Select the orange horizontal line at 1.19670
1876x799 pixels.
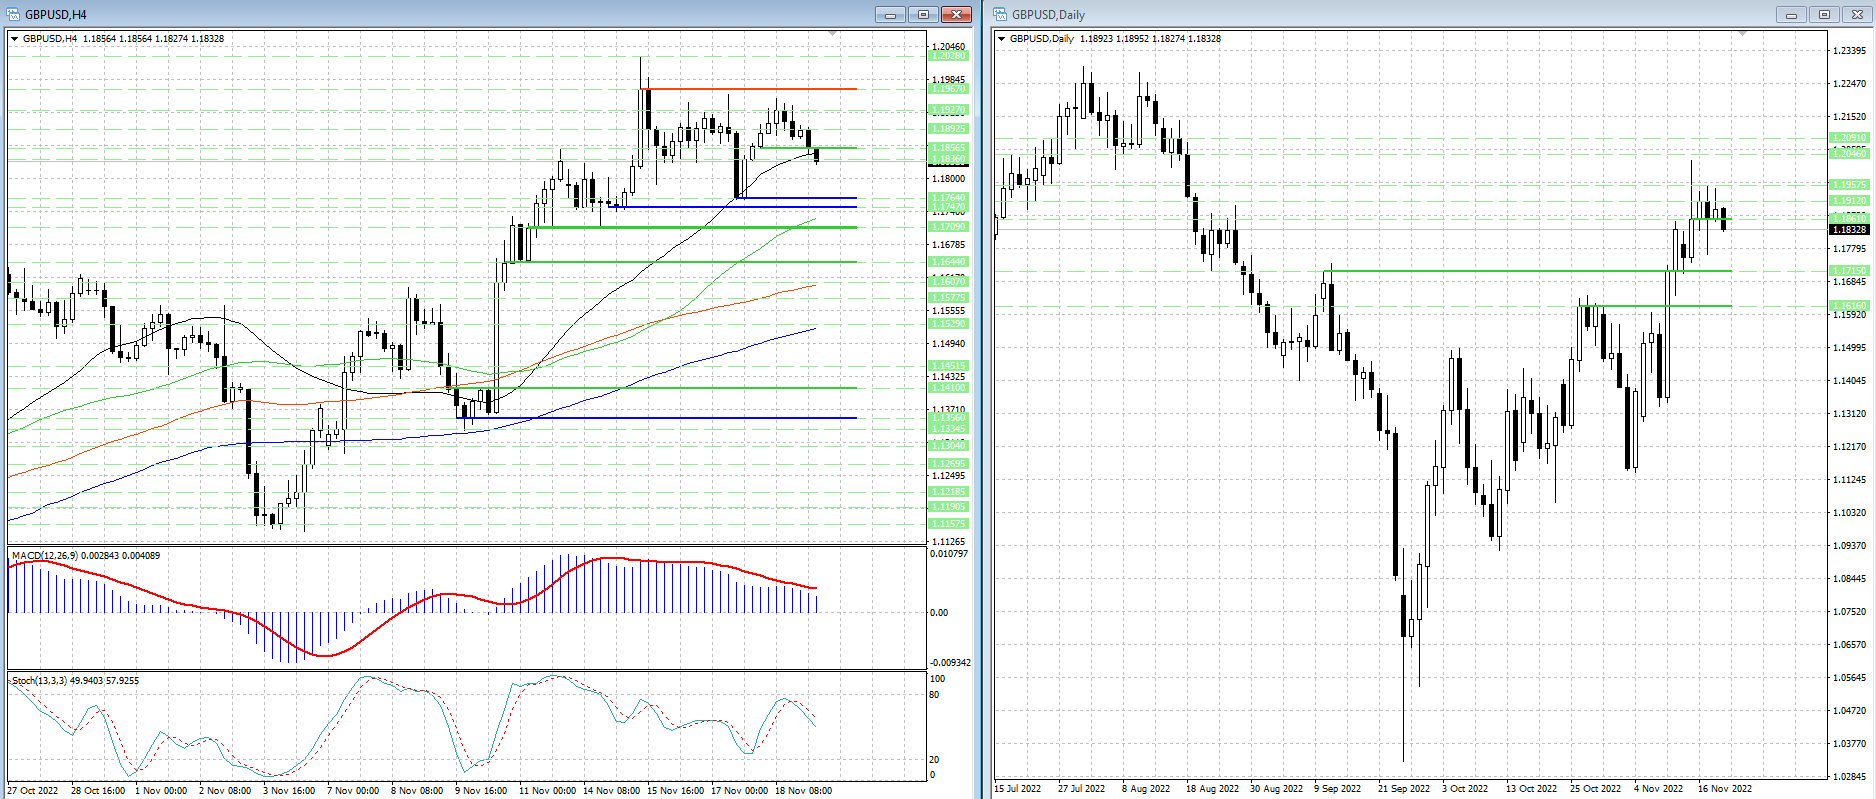(x=750, y=89)
